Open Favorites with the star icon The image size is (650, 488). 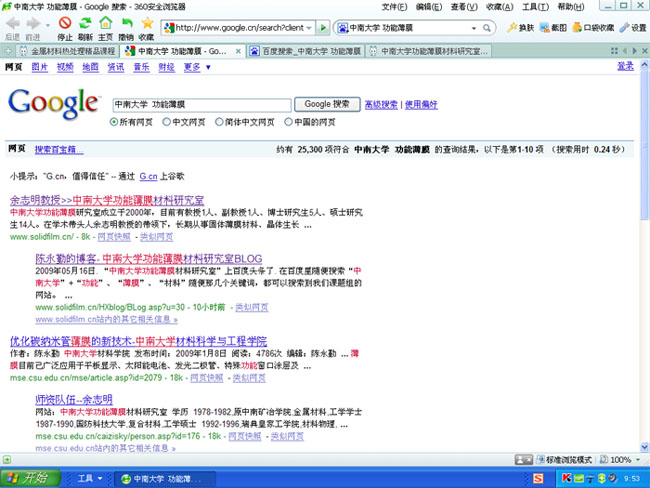click(147, 23)
